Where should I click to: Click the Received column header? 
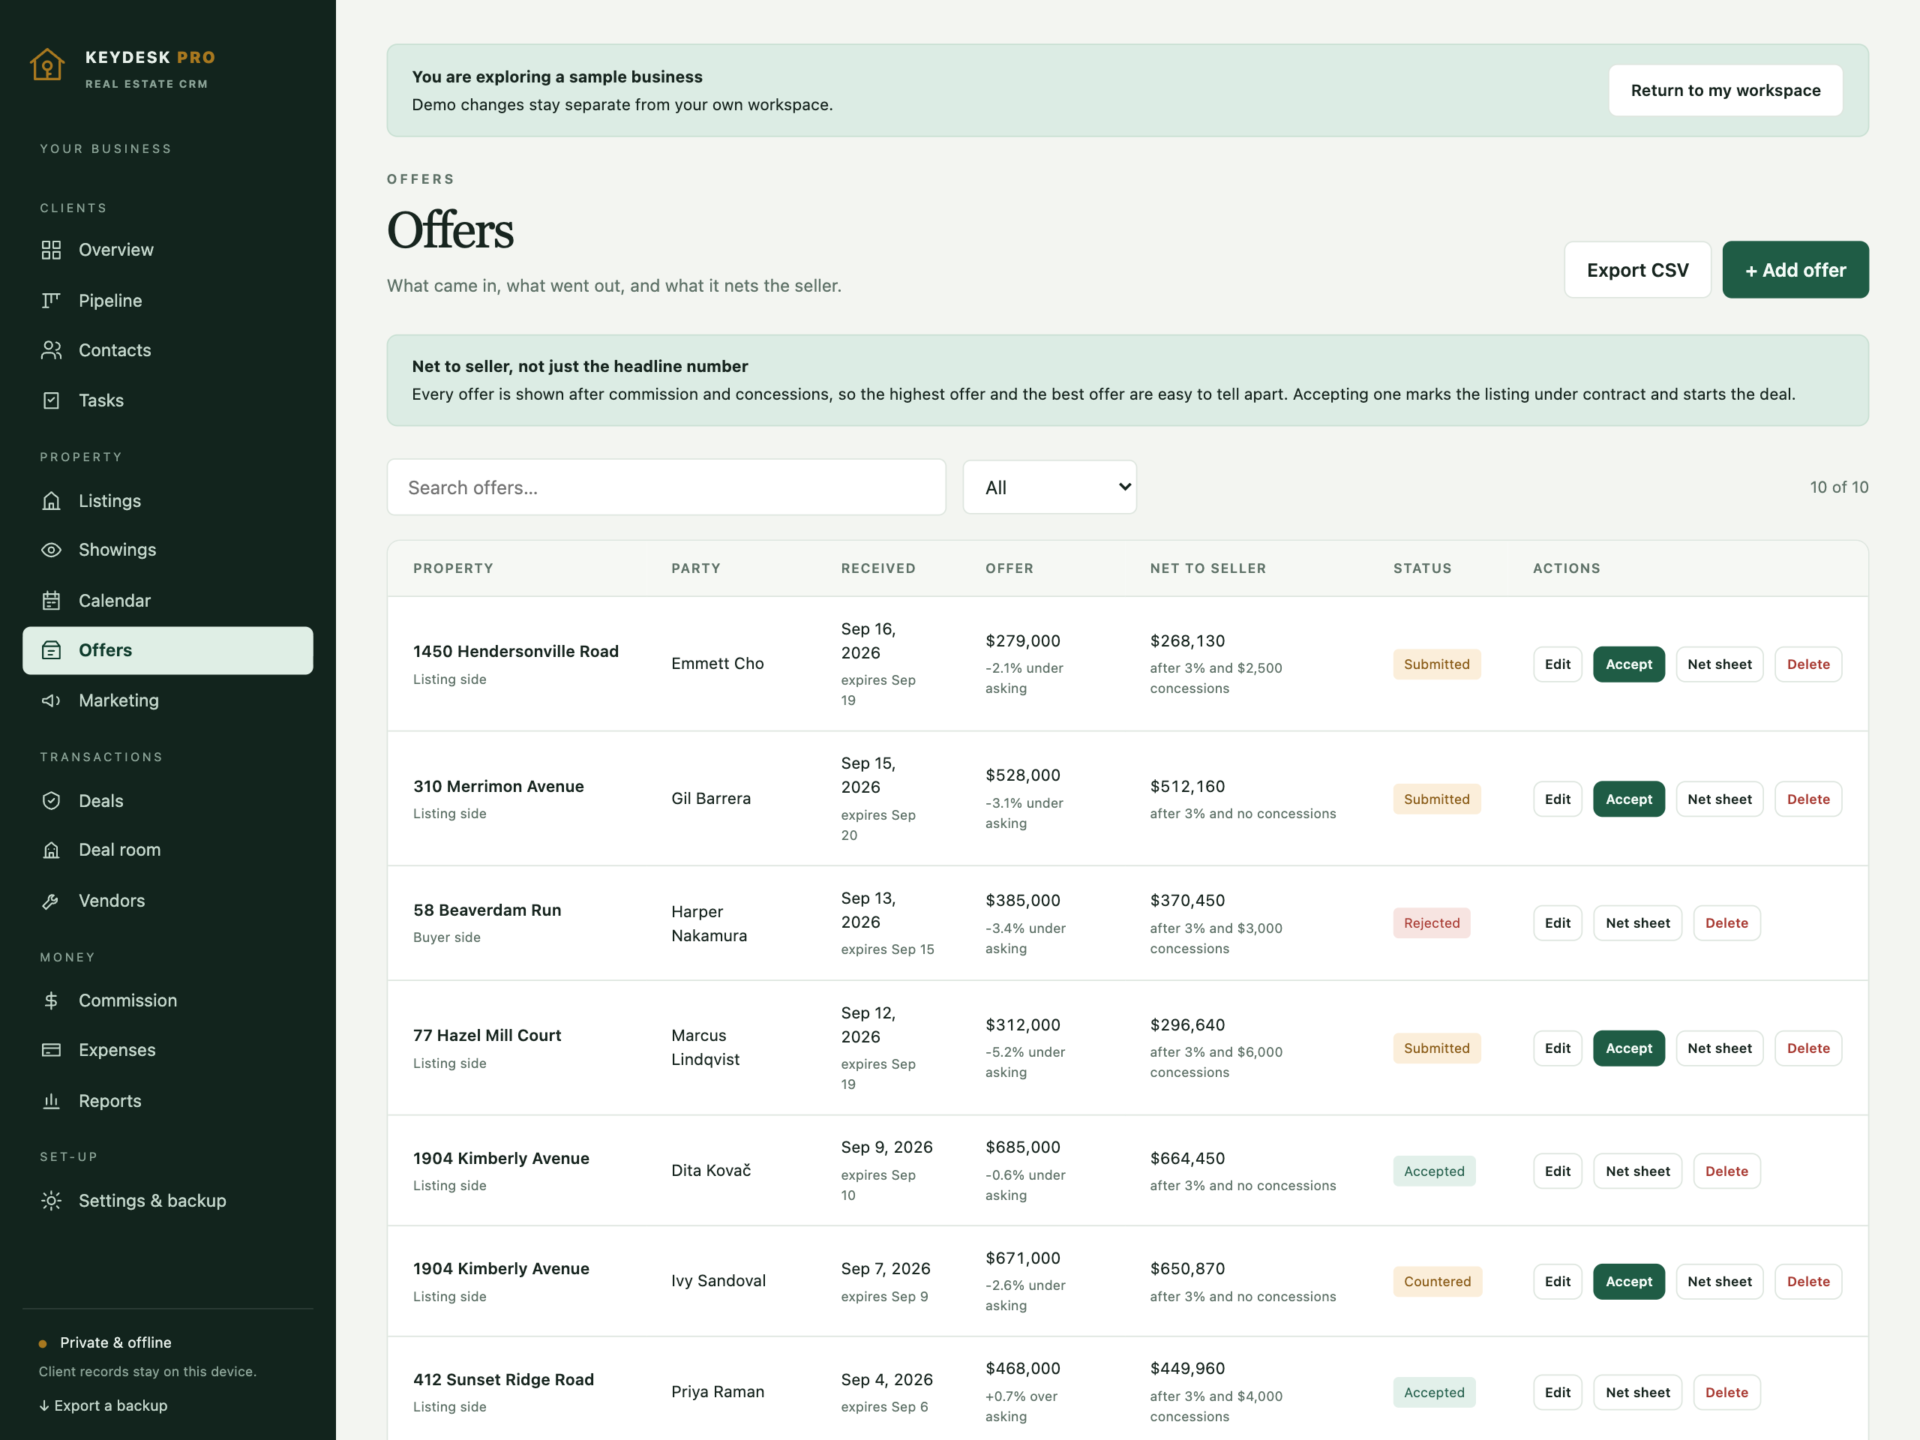click(x=878, y=568)
